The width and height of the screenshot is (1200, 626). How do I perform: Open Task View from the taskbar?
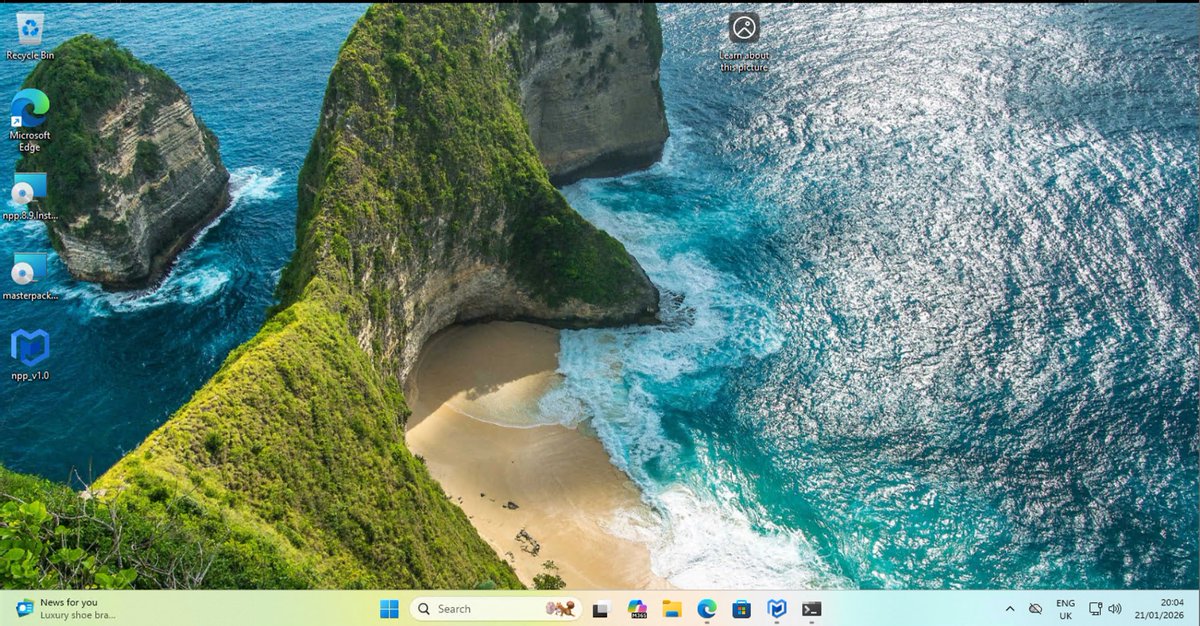601,609
